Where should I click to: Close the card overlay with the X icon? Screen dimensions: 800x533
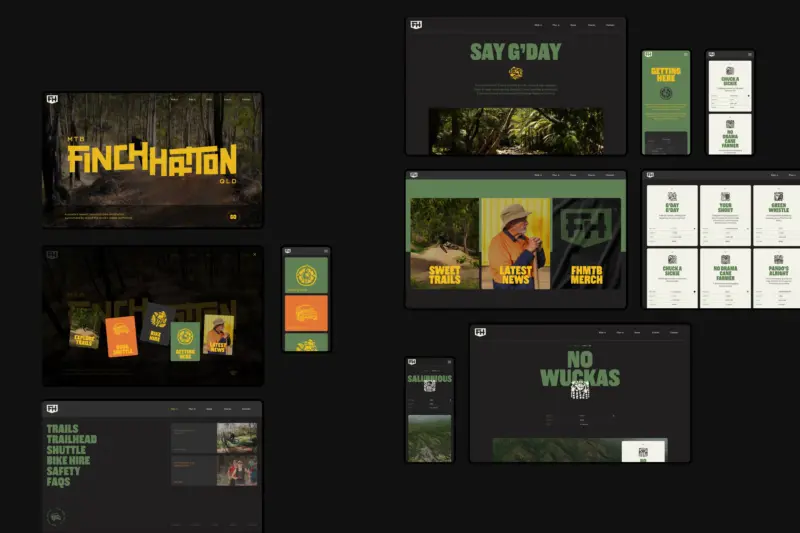pos(255,254)
